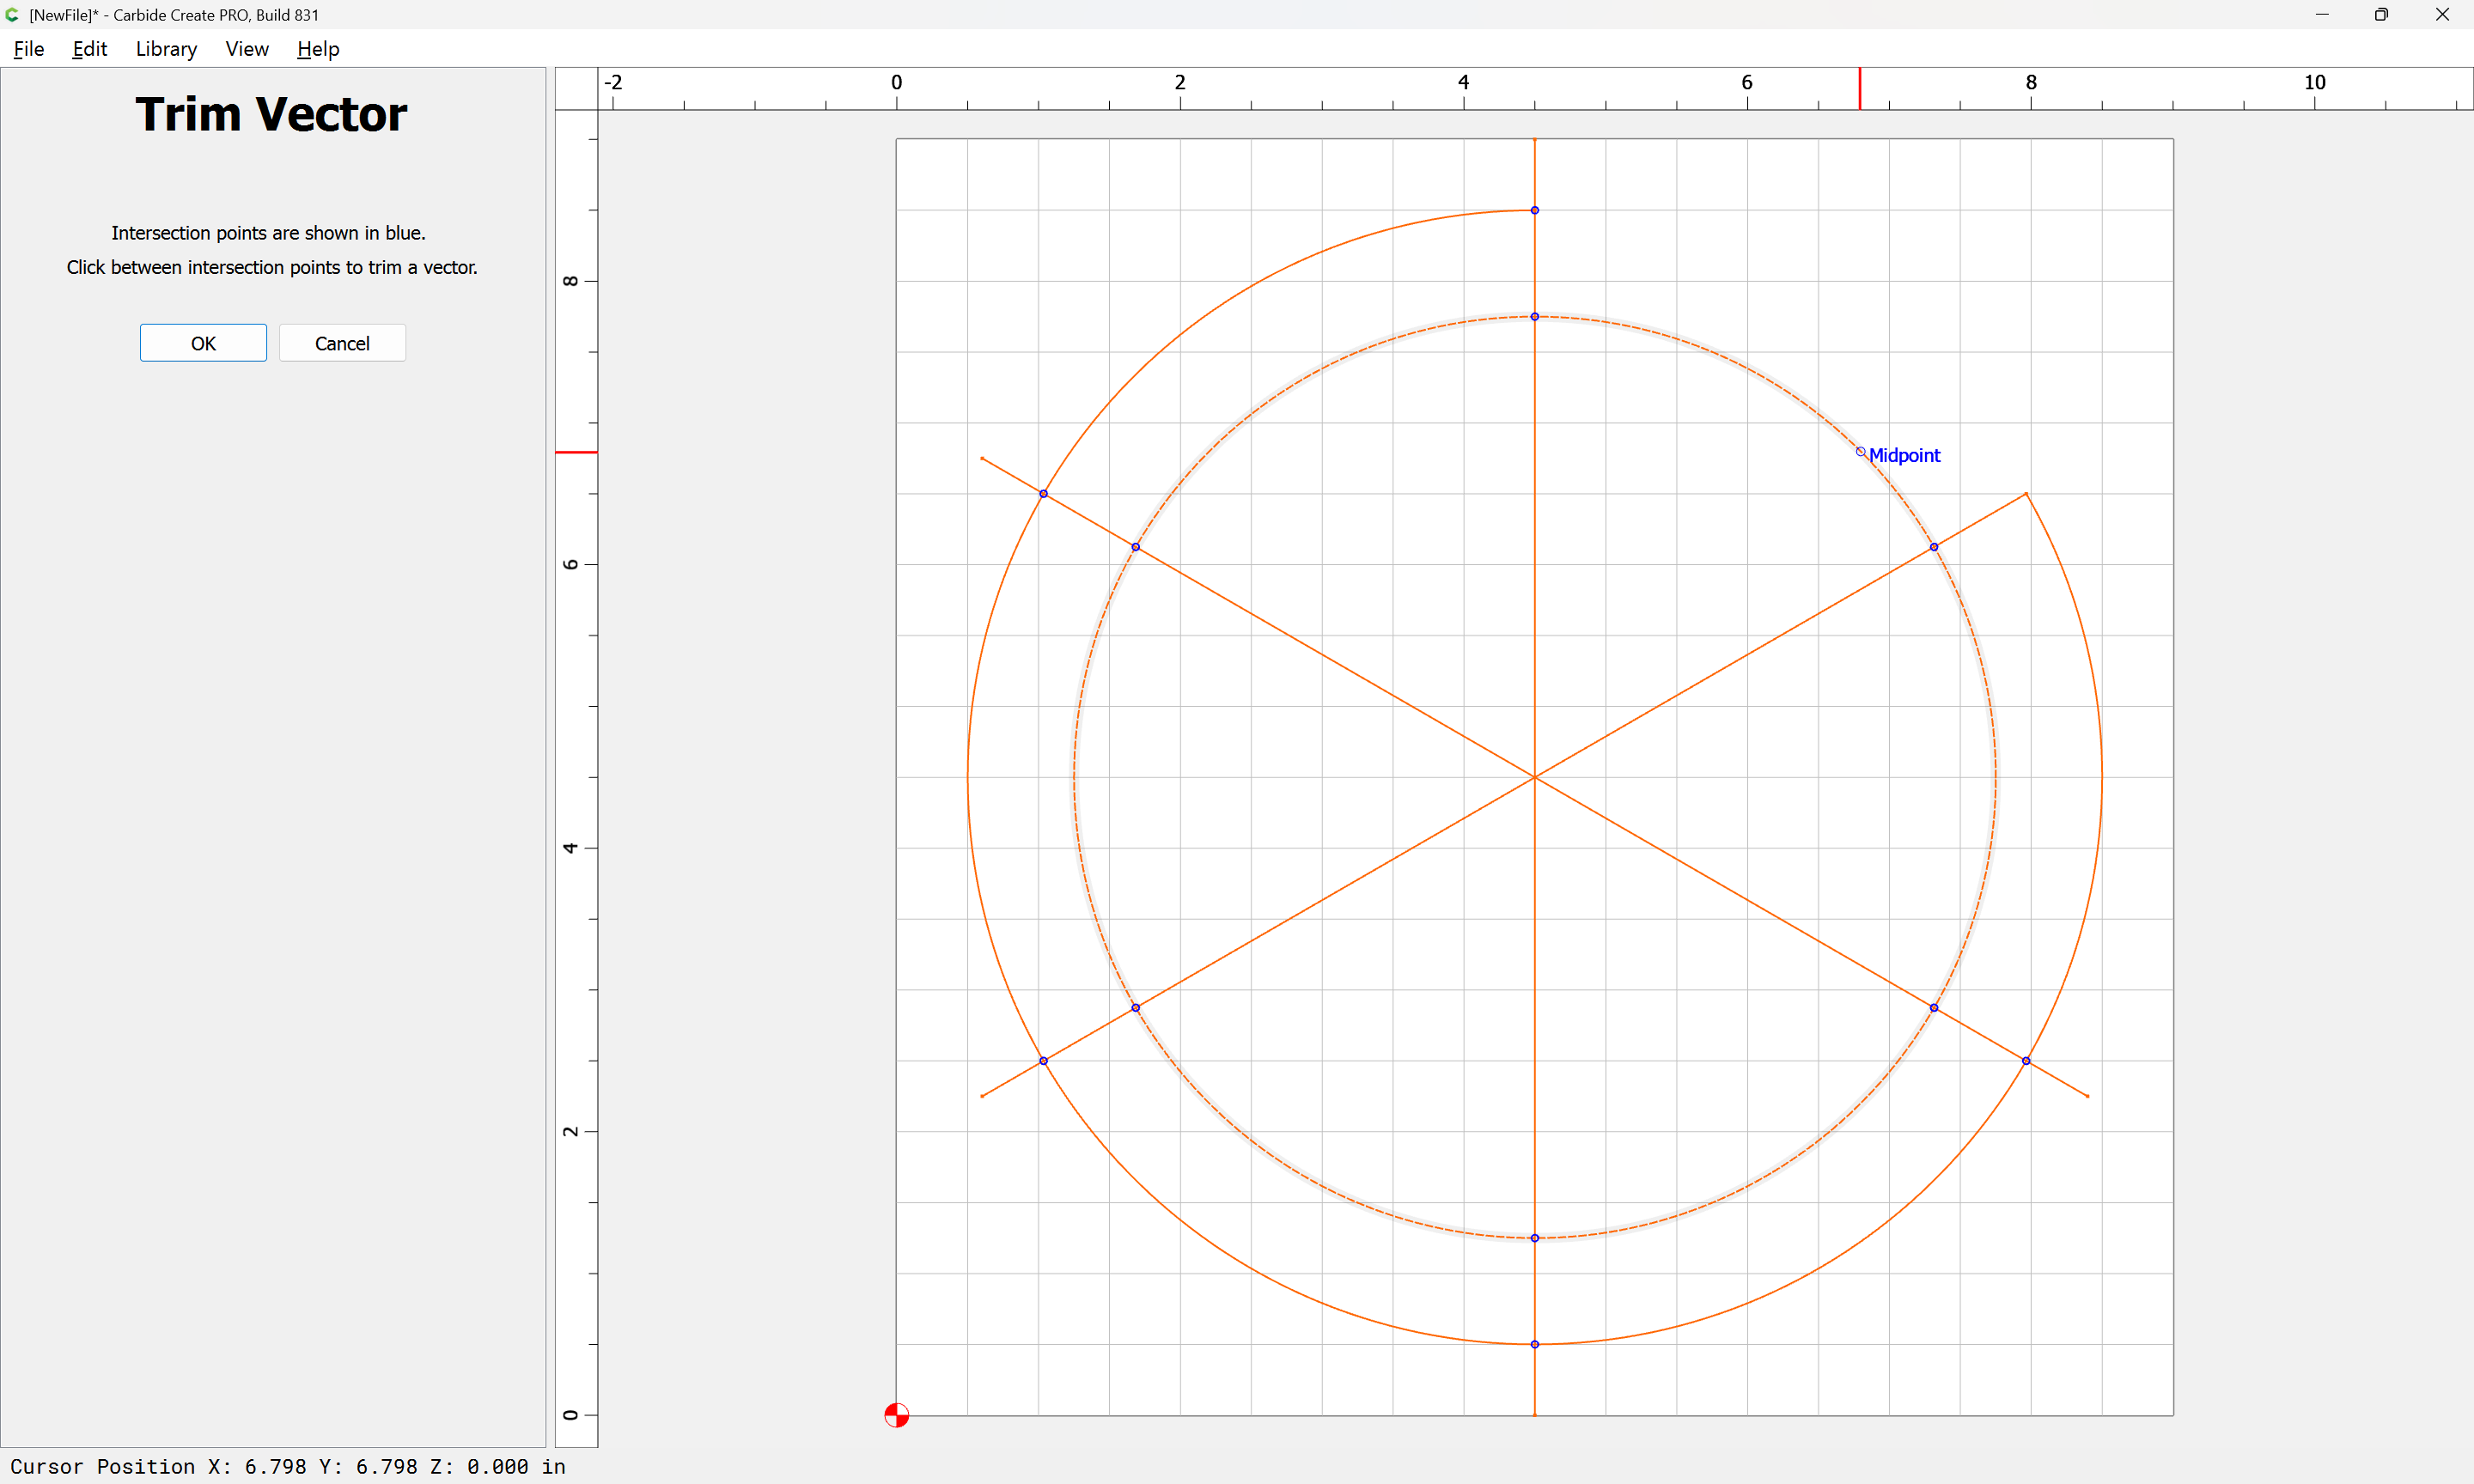2474x1484 pixels.
Task: Click the Cancel button
Action: click(x=342, y=343)
